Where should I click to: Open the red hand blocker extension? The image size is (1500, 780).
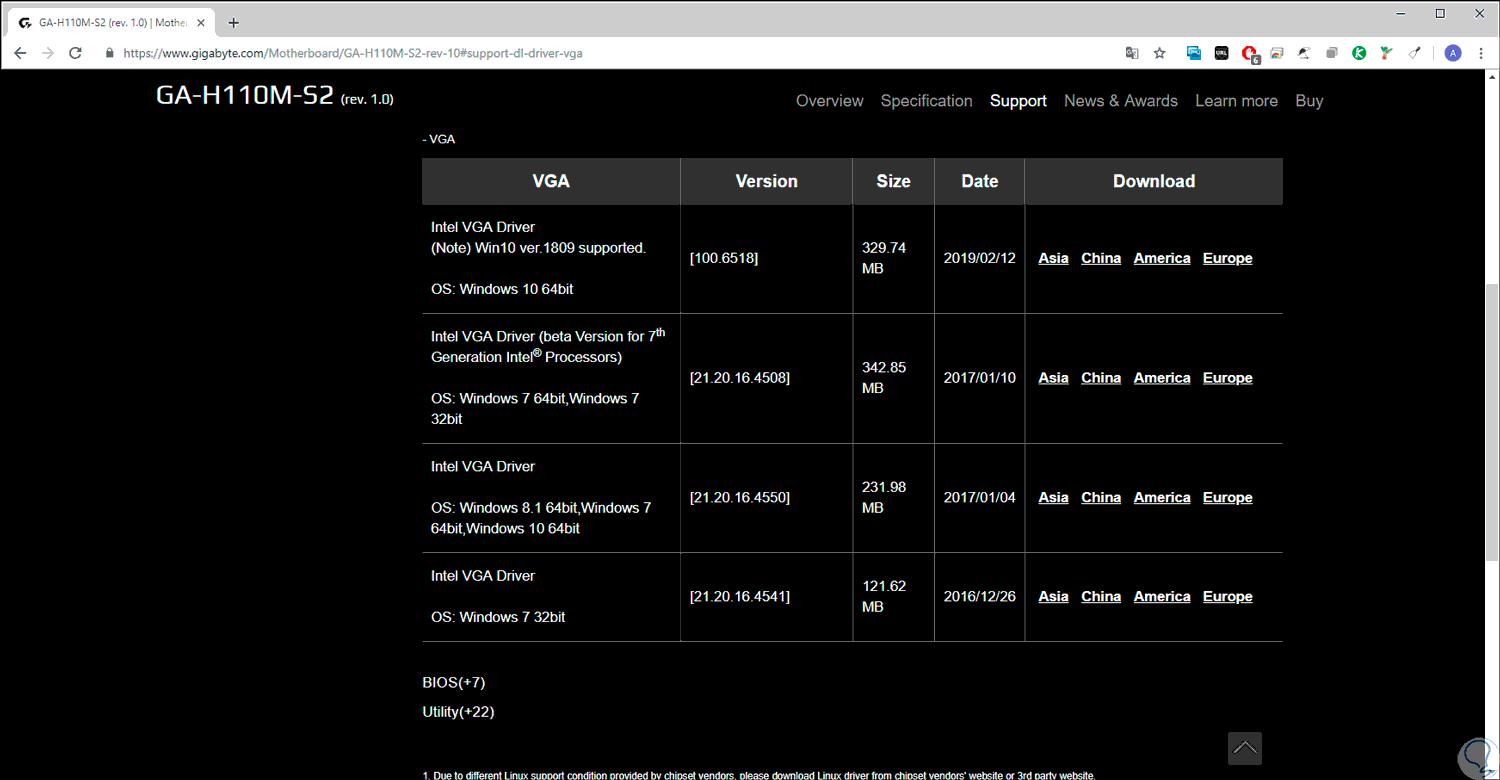pyautogui.click(x=1250, y=54)
